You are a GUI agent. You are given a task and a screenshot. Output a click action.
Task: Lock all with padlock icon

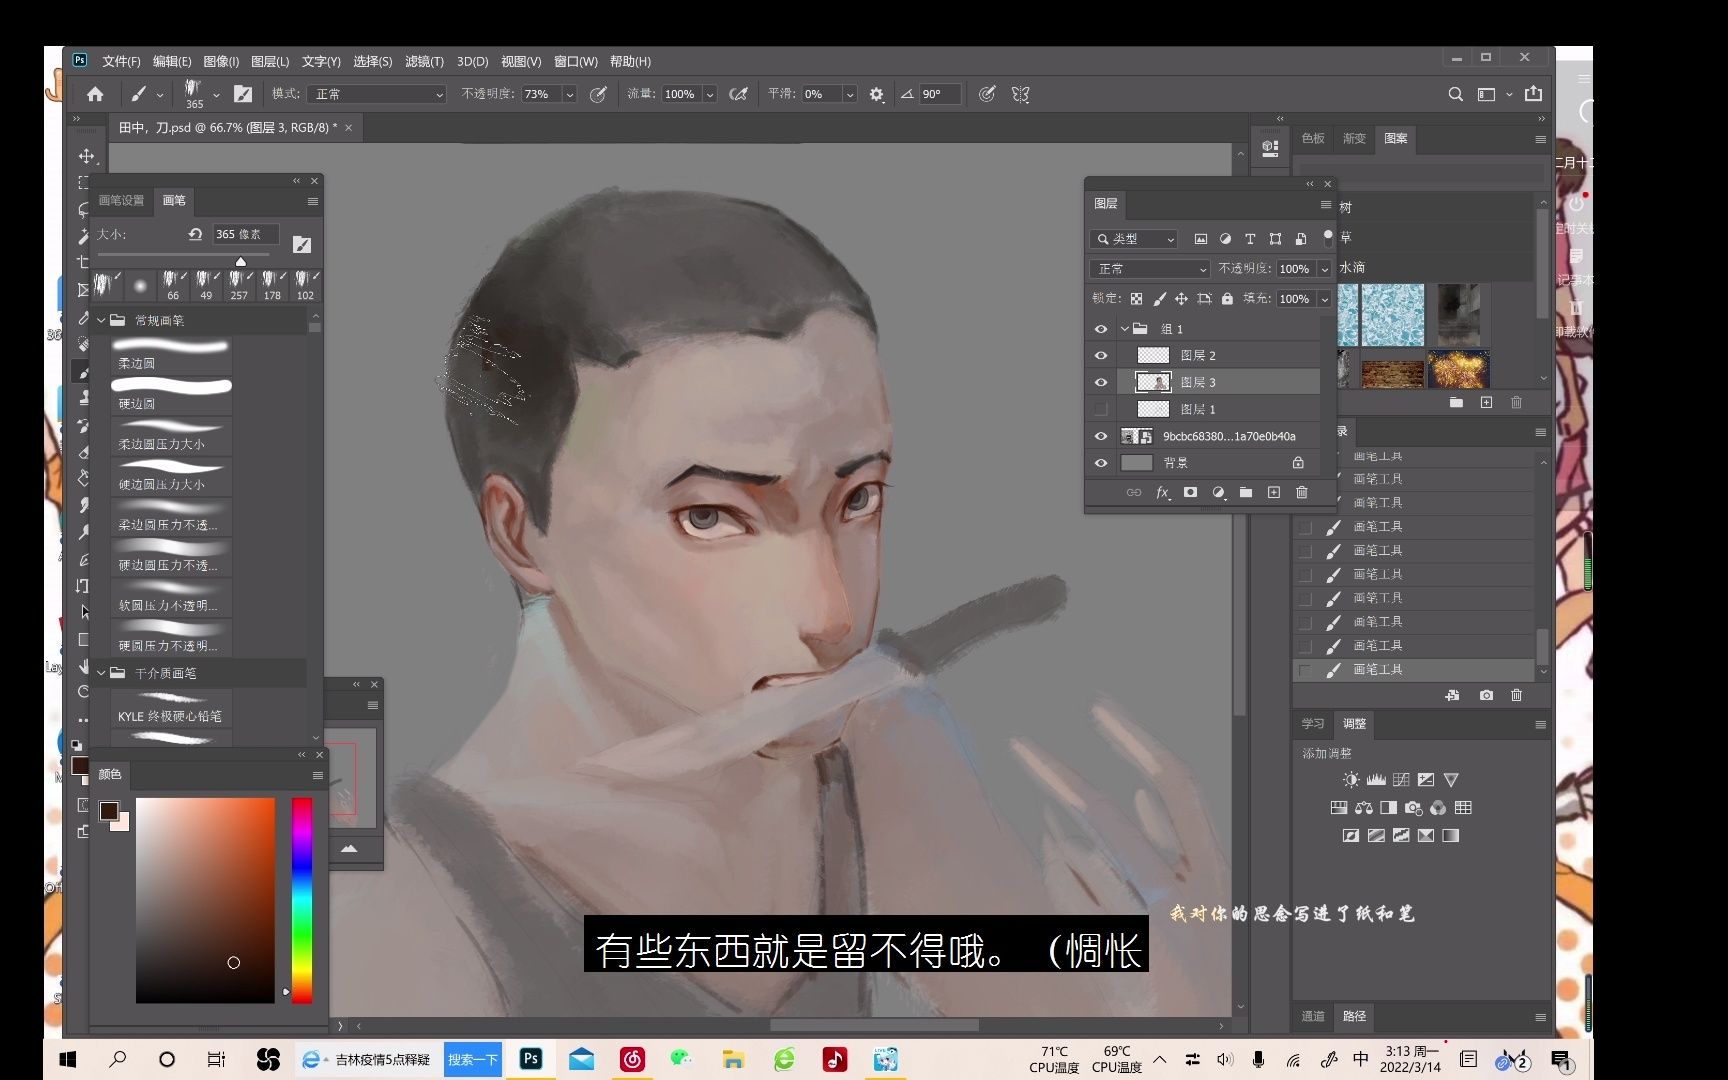tap(1227, 298)
